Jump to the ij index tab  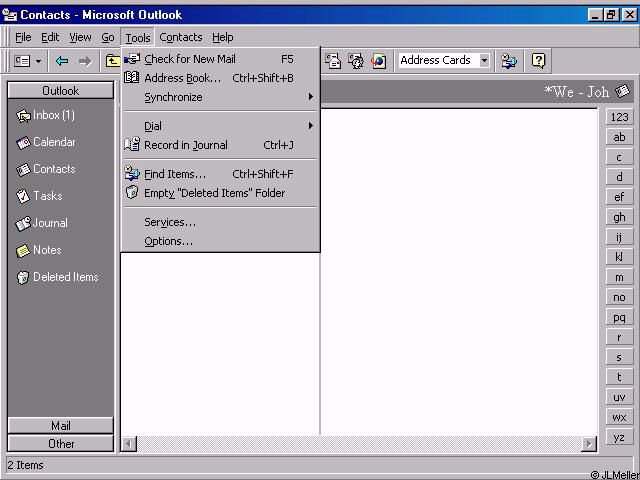(619, 237)
